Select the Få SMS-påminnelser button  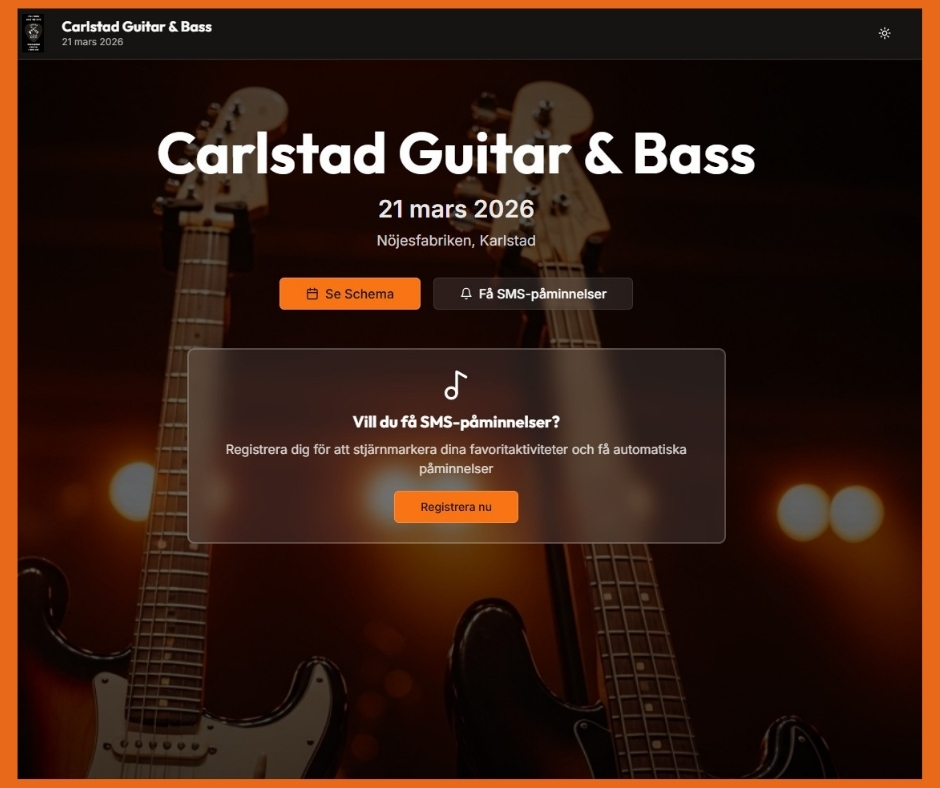(532, 294)
